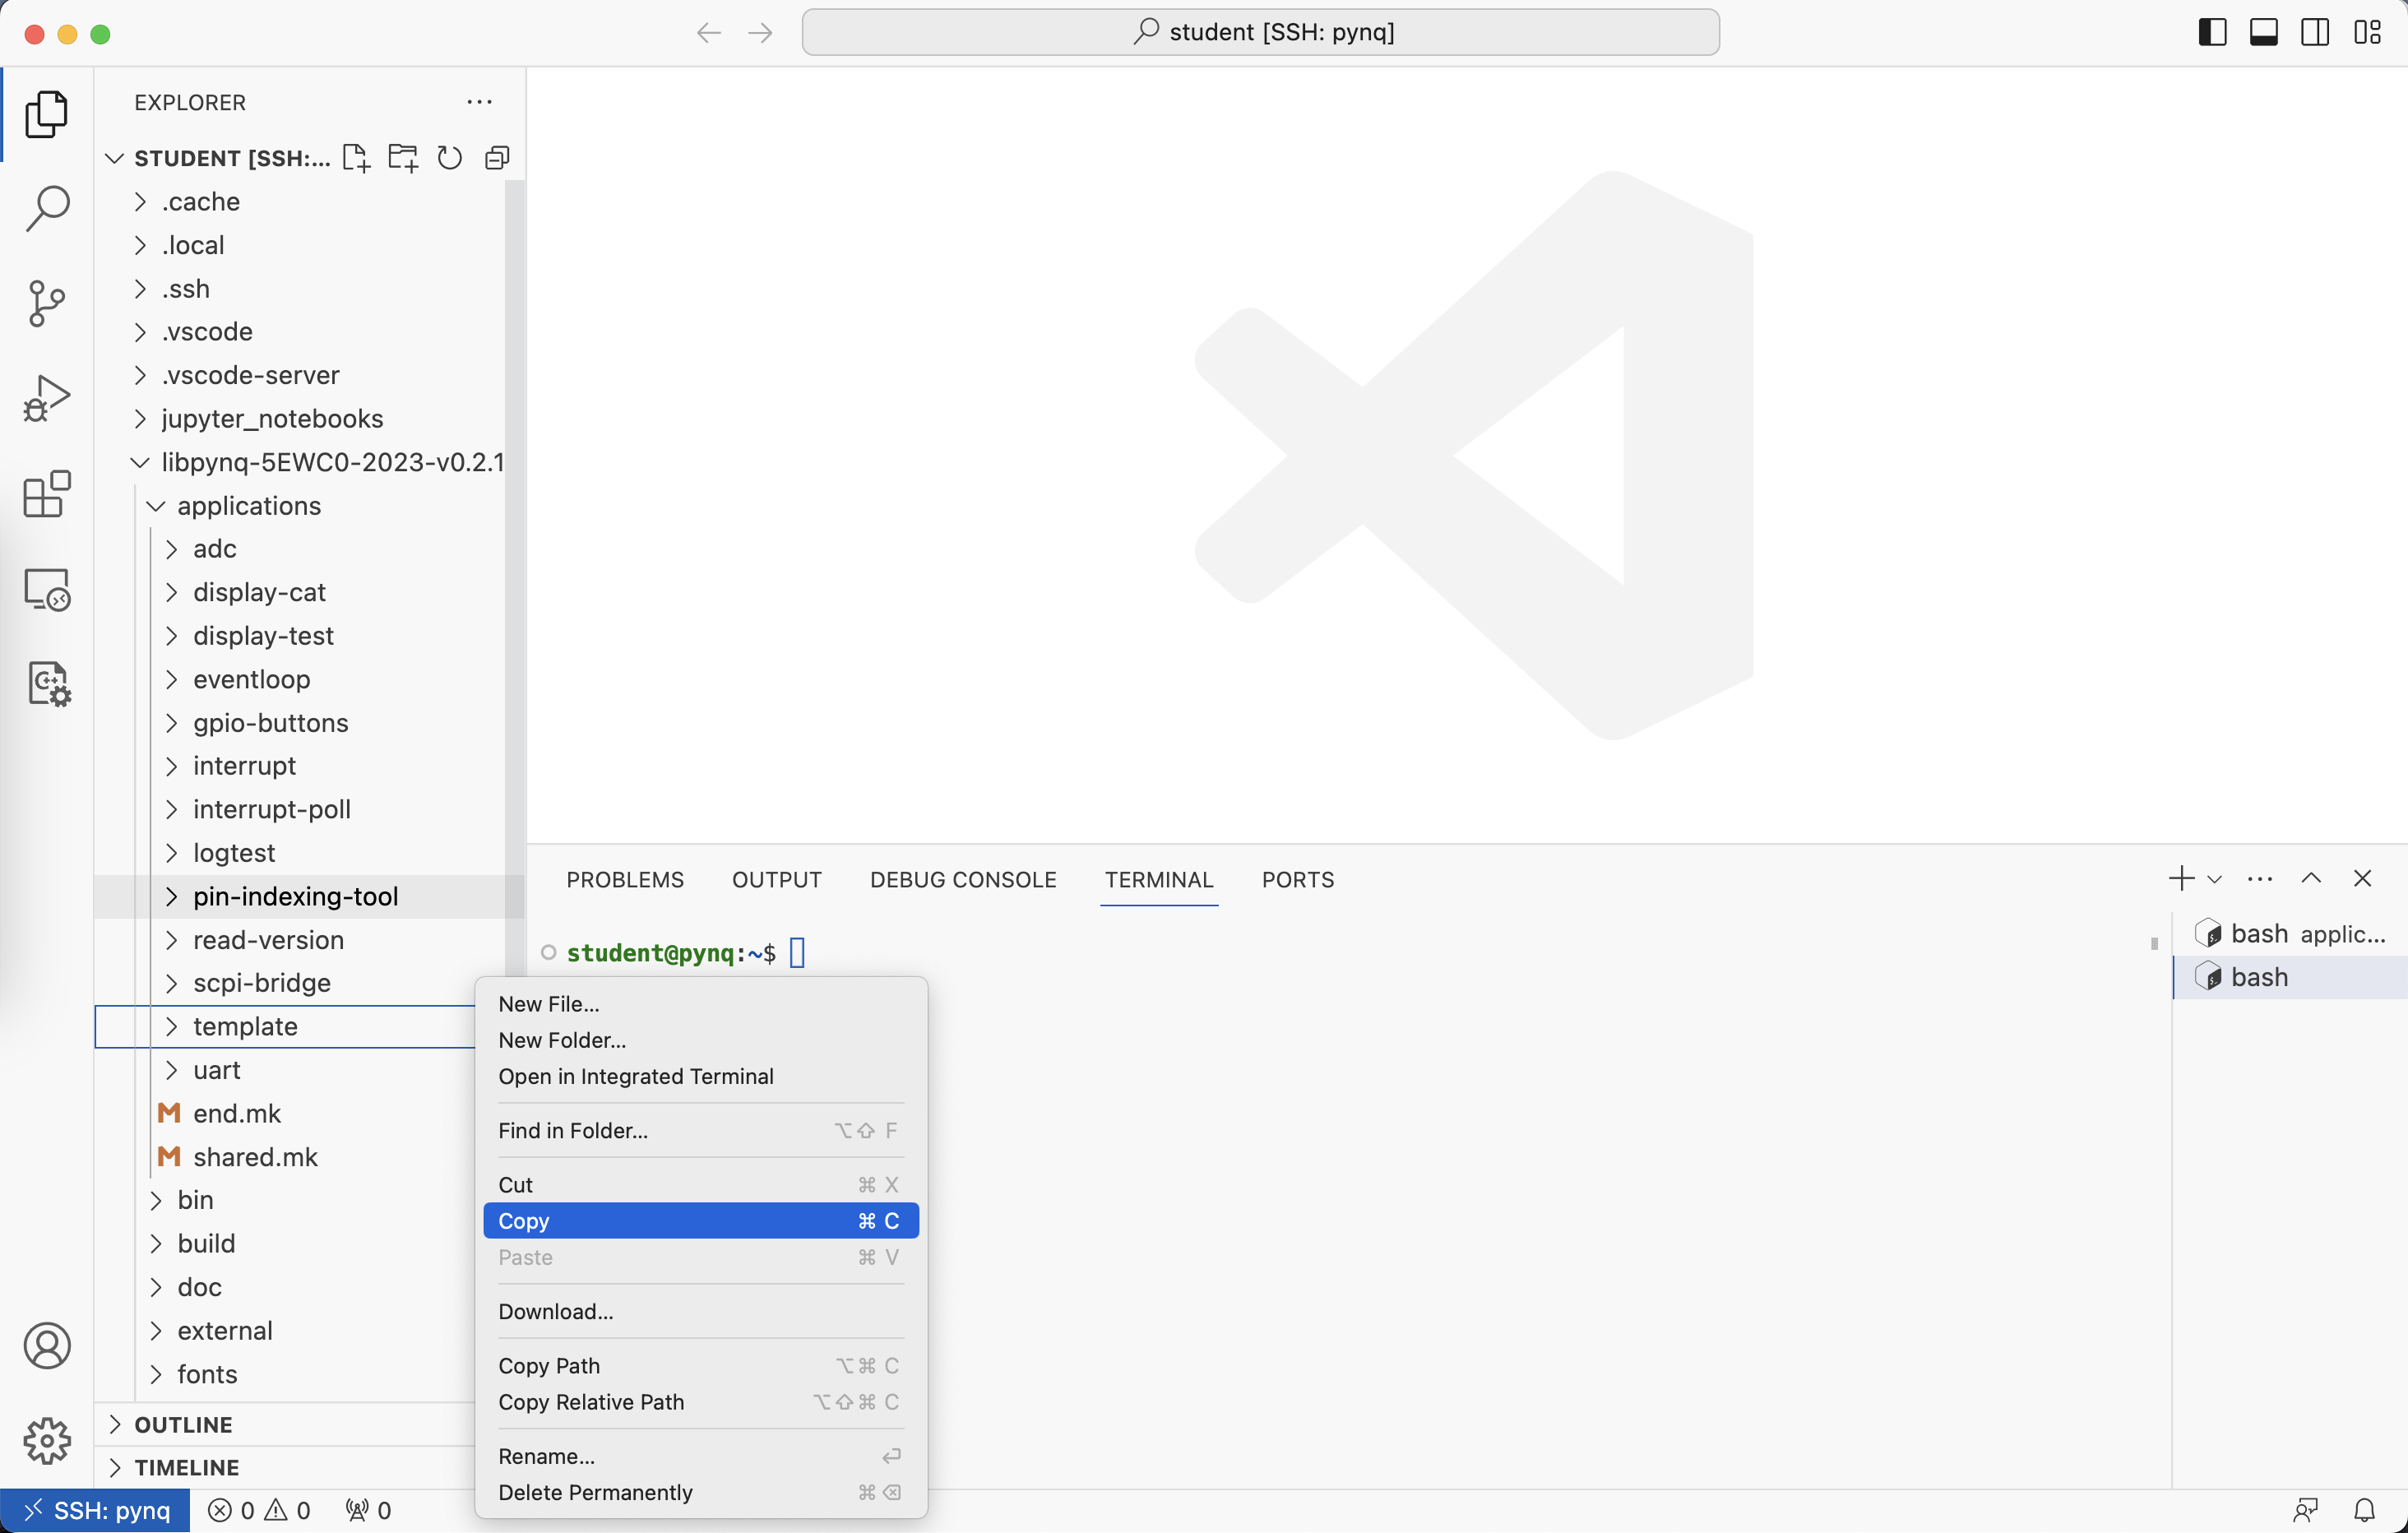
Task: Switch to the OUTPUT tab
Action: tap(776, 878)
